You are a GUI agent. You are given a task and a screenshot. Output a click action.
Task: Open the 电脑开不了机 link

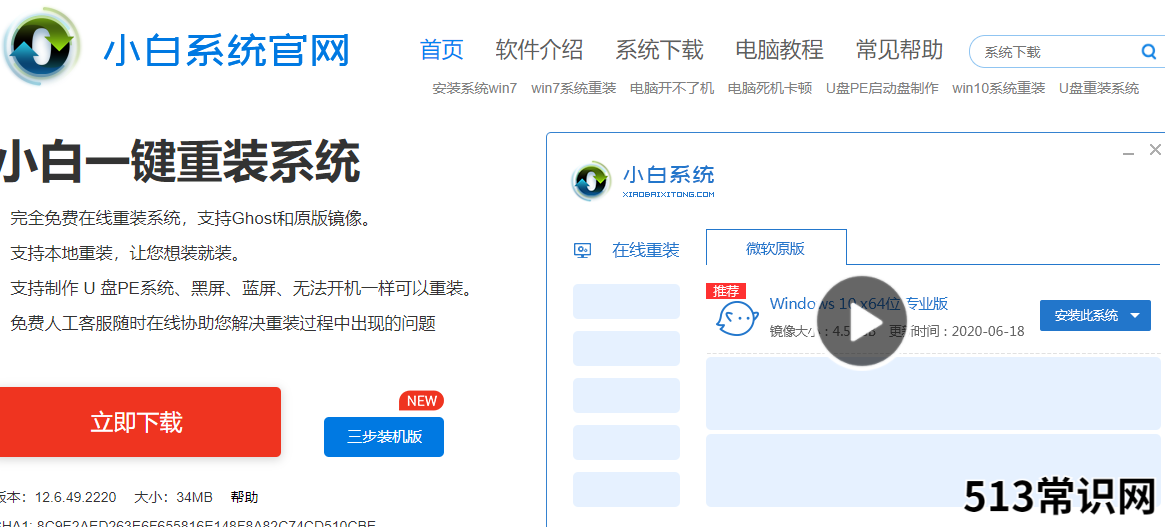pos(672,88)
